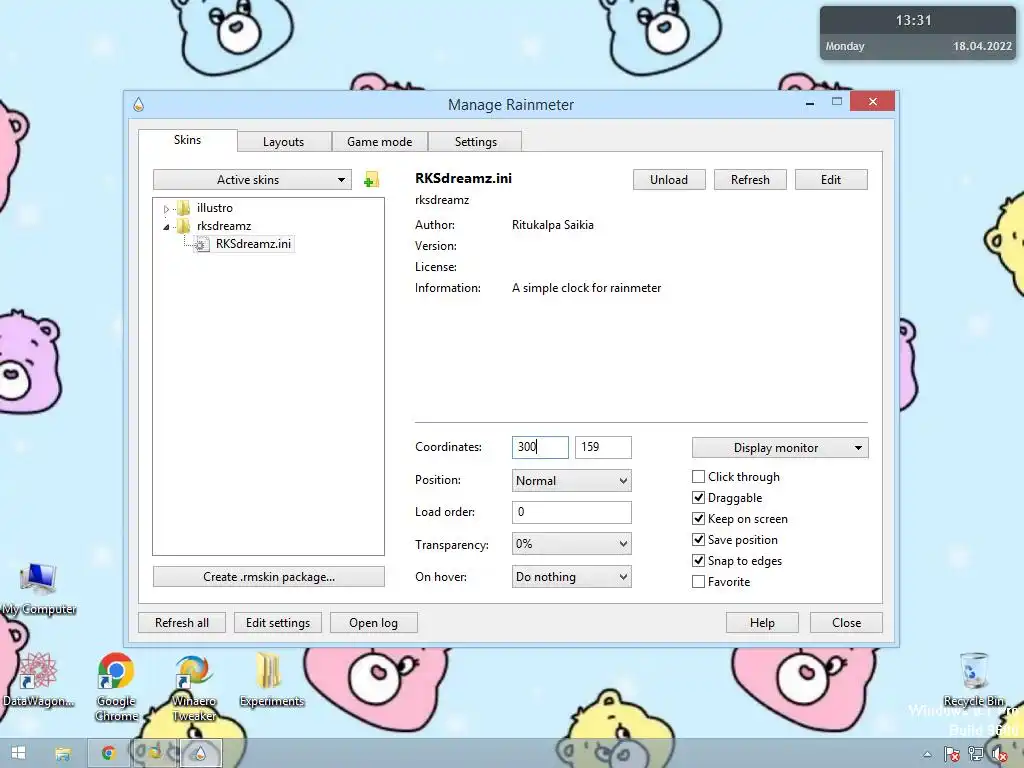Click the Help button
The height and width of the screenshot is (768, 1024).
pyautogui.click(x=762, y=622)
